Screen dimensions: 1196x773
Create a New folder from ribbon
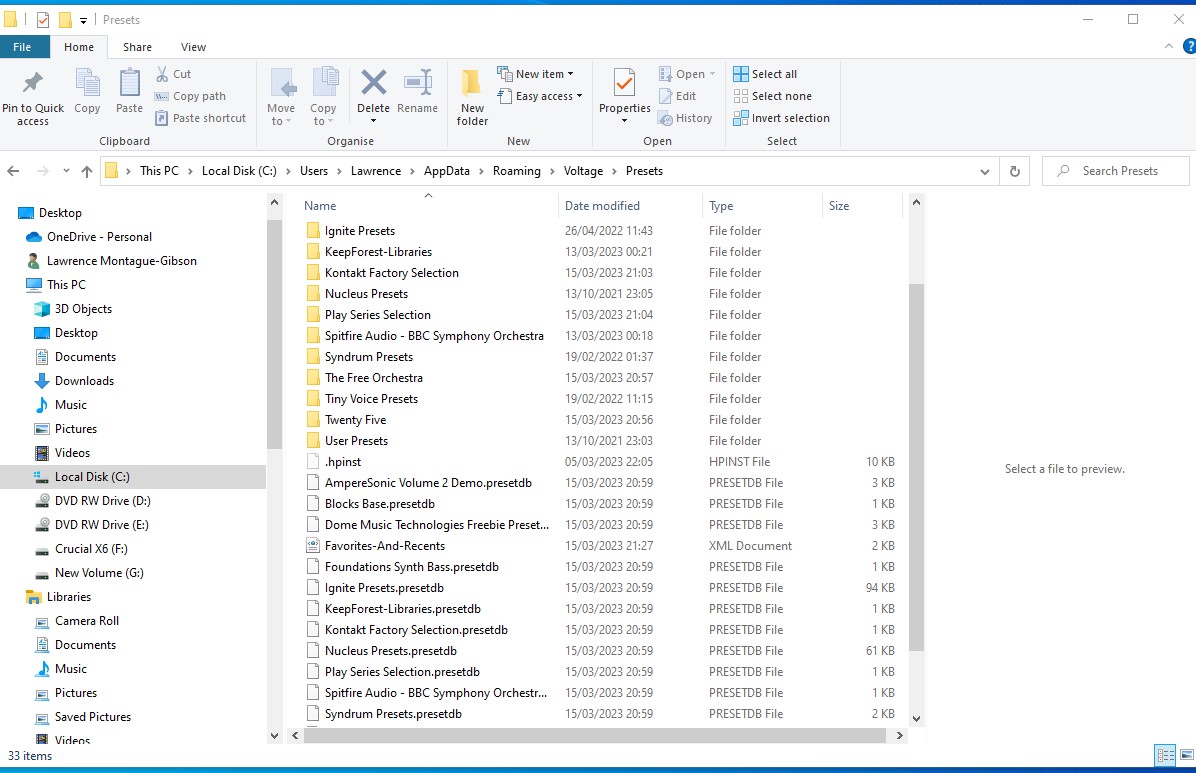pyautogui.click(x=472, y=96)
